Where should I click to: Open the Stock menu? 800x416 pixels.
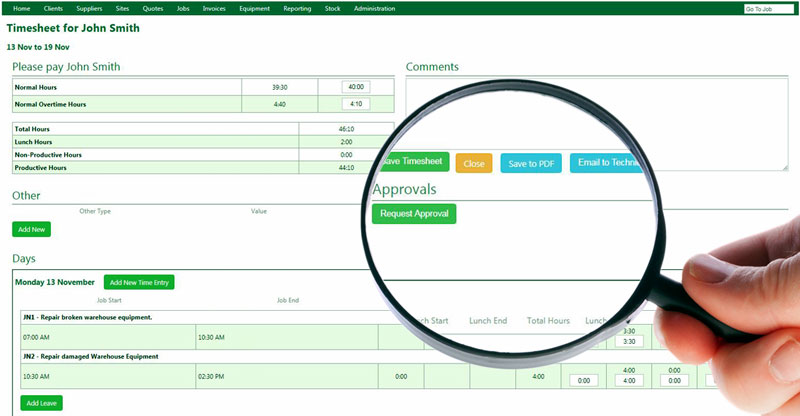pos(333,8)
